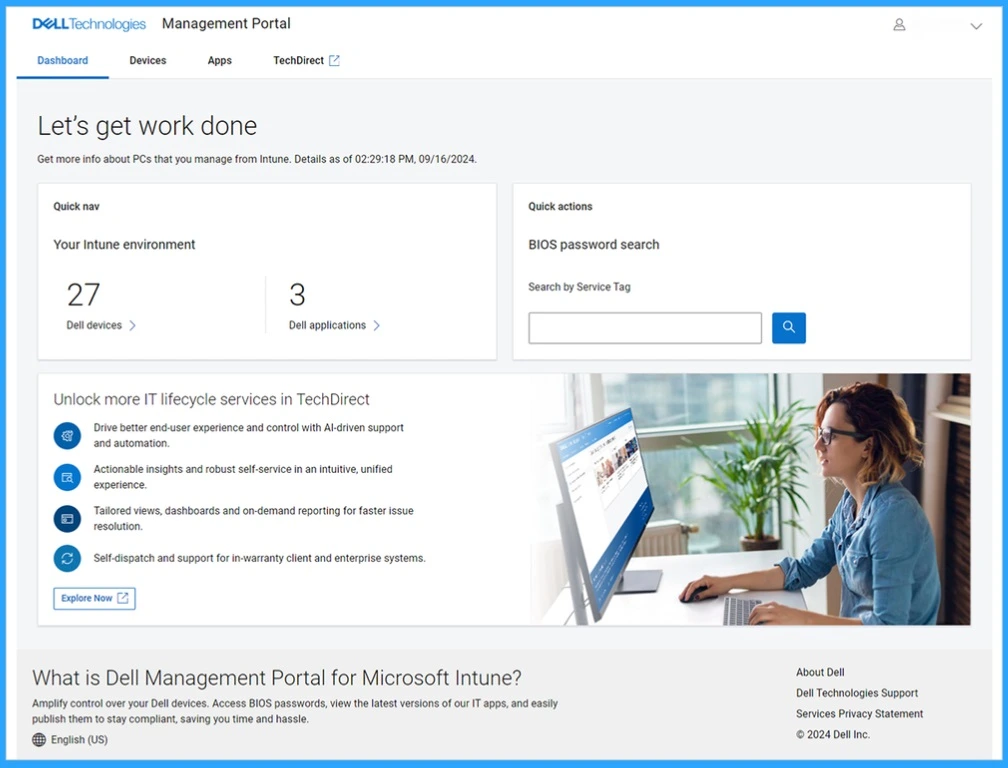
Task: Go to the Apps tab
Action: click(x=219, y=60)
